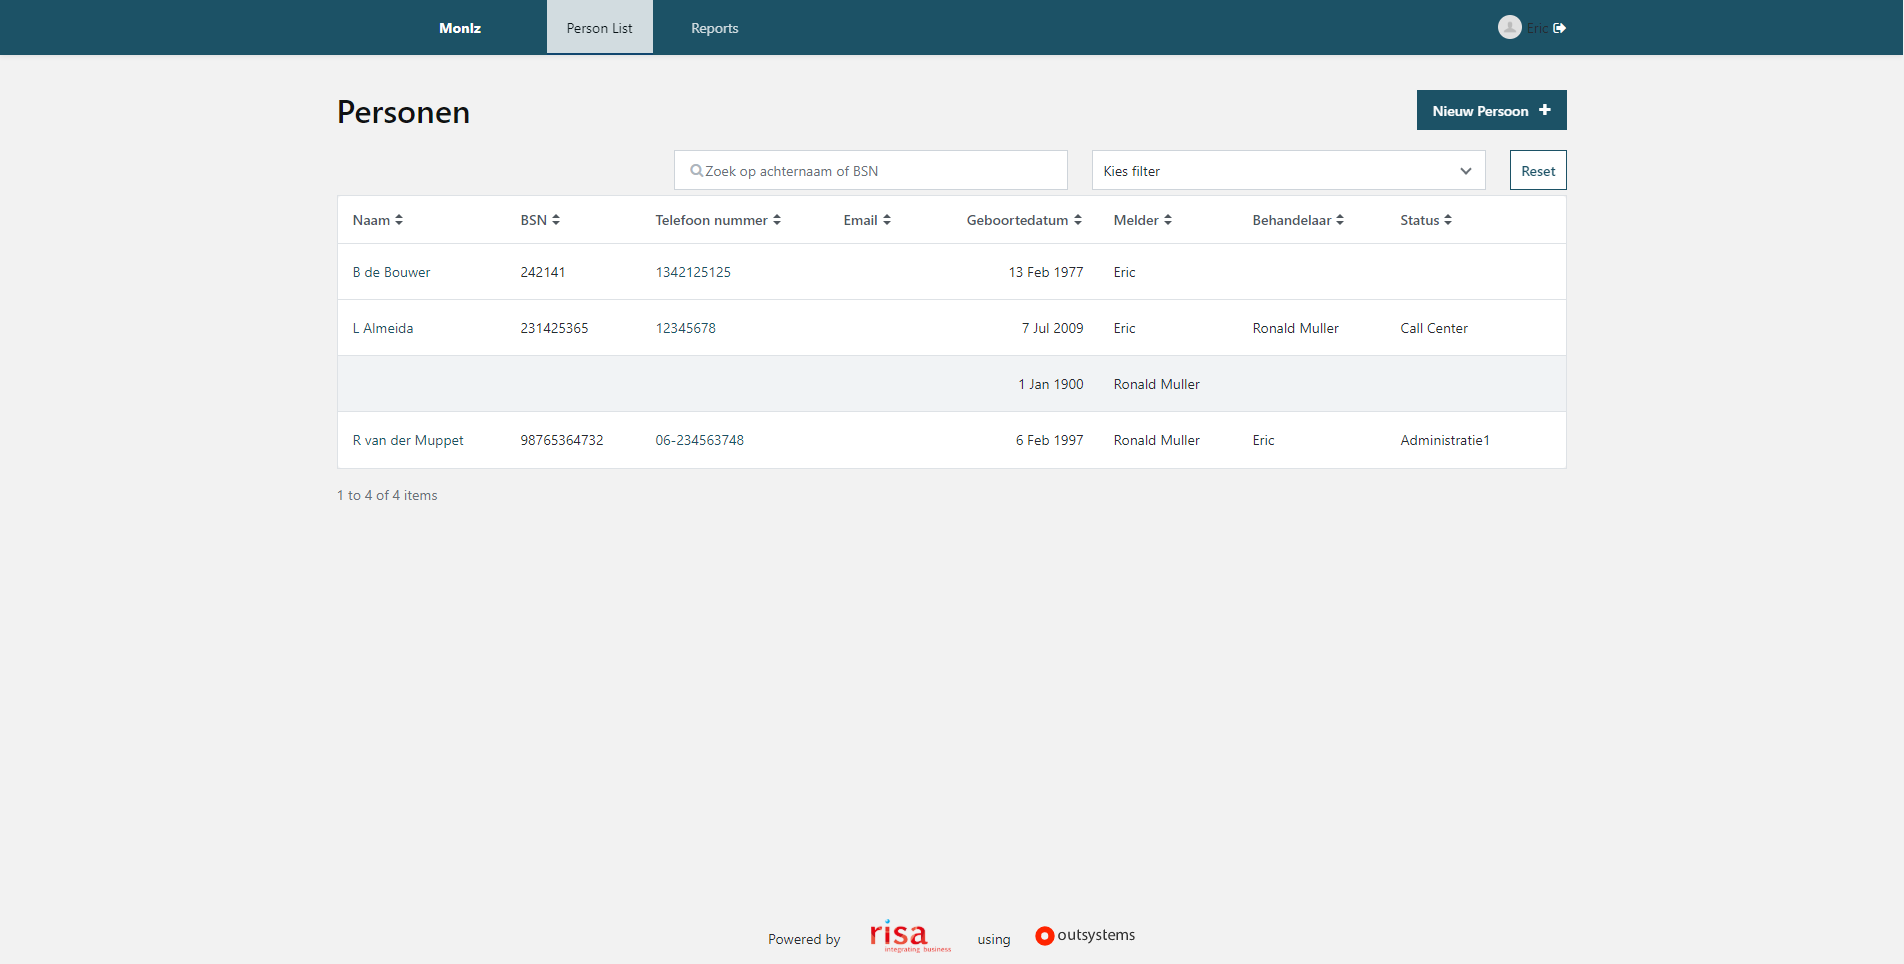Click birthdate 1 Jan 1900

1051,384
